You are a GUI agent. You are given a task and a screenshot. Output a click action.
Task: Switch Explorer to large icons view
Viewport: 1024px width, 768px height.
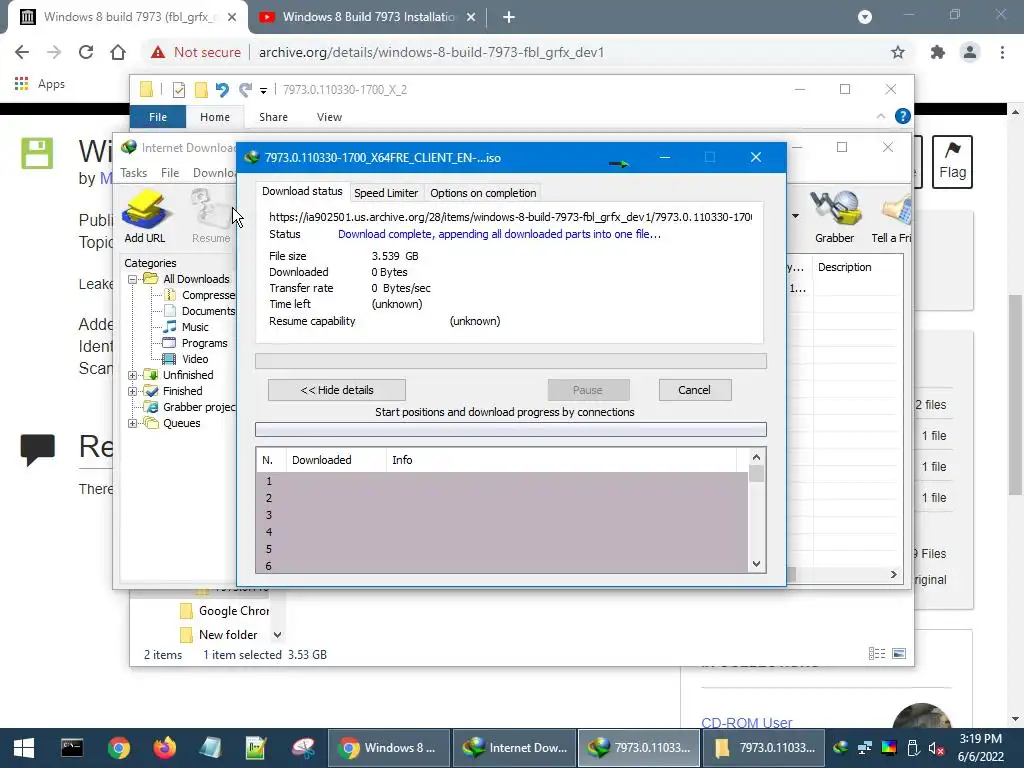click(x=899, y=654)
